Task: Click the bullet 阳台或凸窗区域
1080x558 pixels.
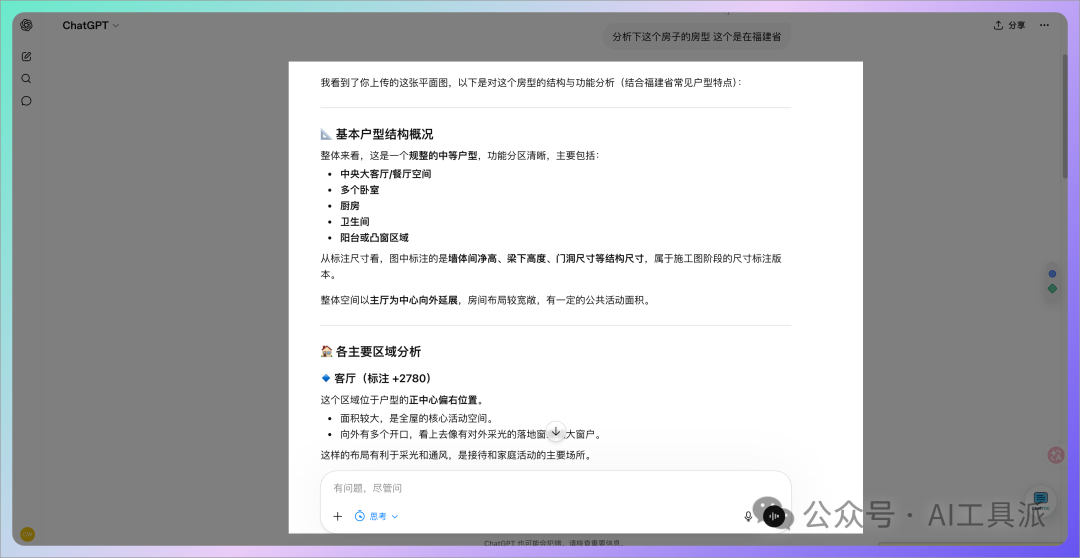Action: [x=374, y=238]
